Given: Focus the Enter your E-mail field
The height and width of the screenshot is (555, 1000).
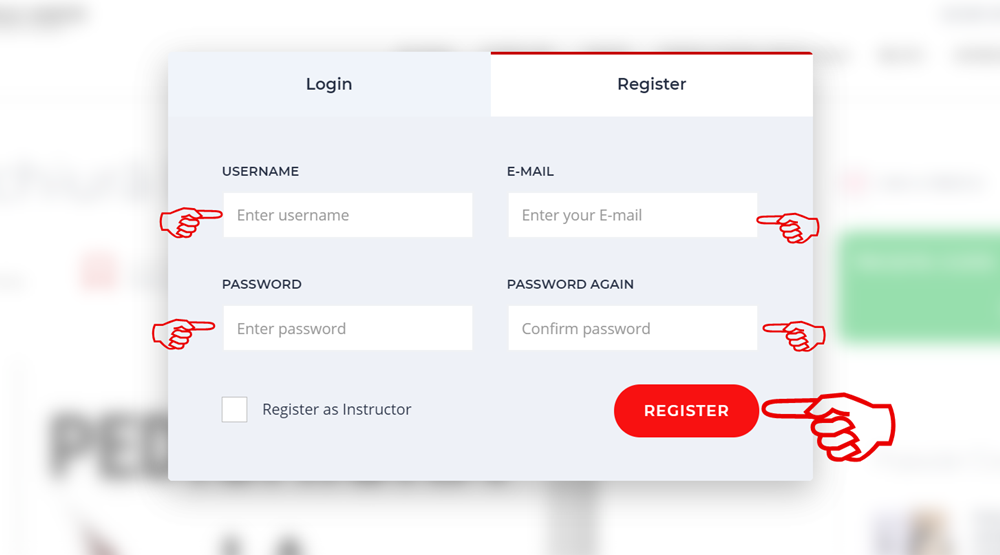Looking at the screenshot, I should tap(633, 215).
